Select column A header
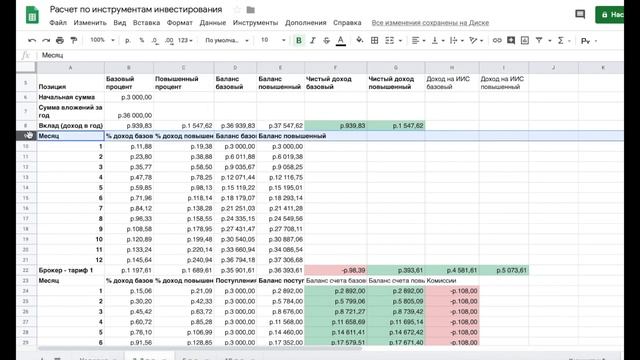 pyautogui.click(x=71, y=67)
